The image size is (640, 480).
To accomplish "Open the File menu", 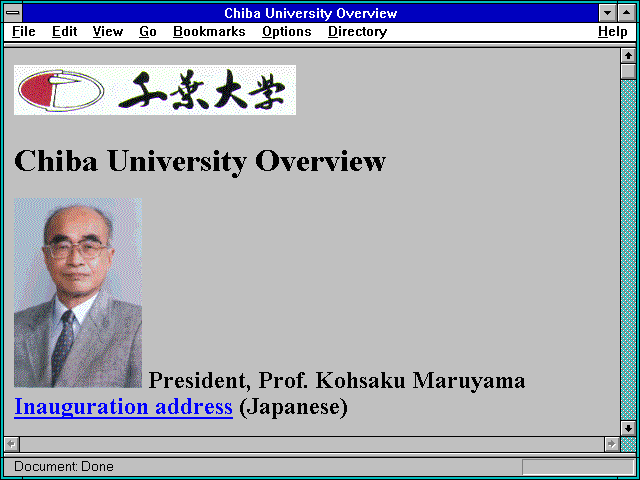I will (x=24, y=31).
